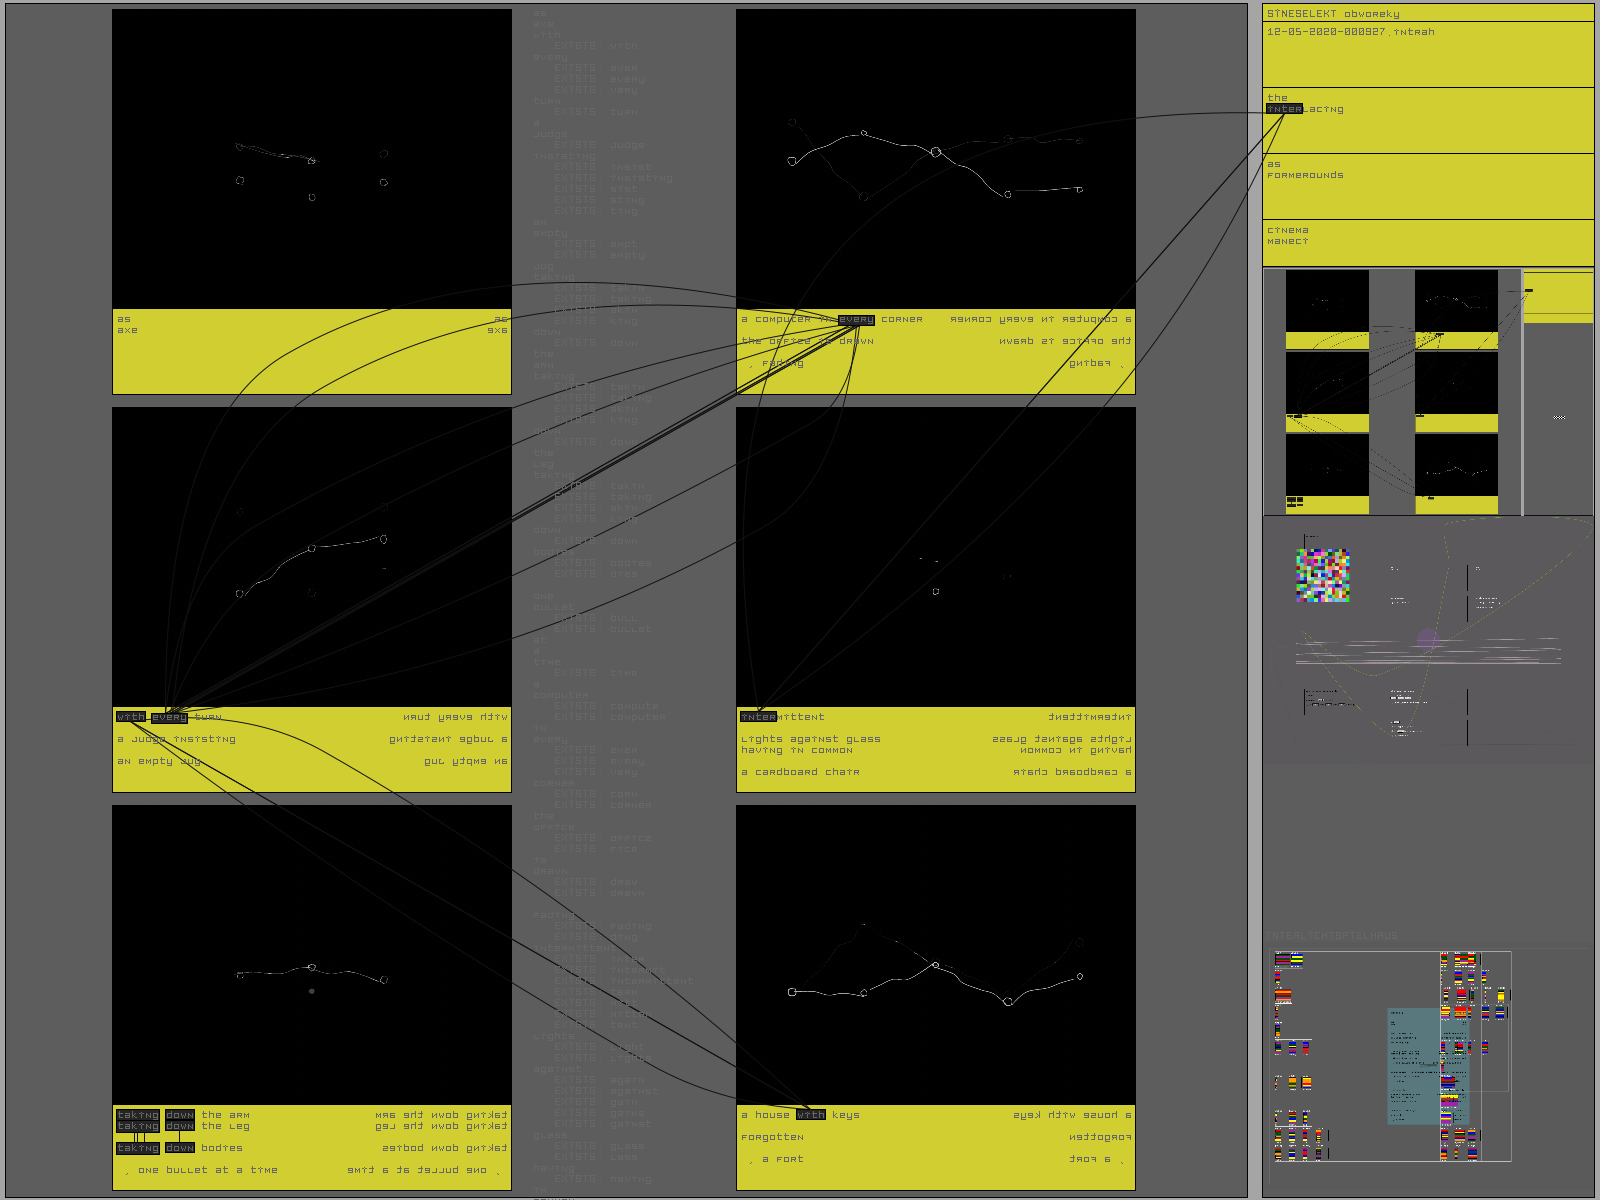Select the highlighted "inter" in "the interlacing"
Screen dimensions: 1600x1200
[1284, 109]
